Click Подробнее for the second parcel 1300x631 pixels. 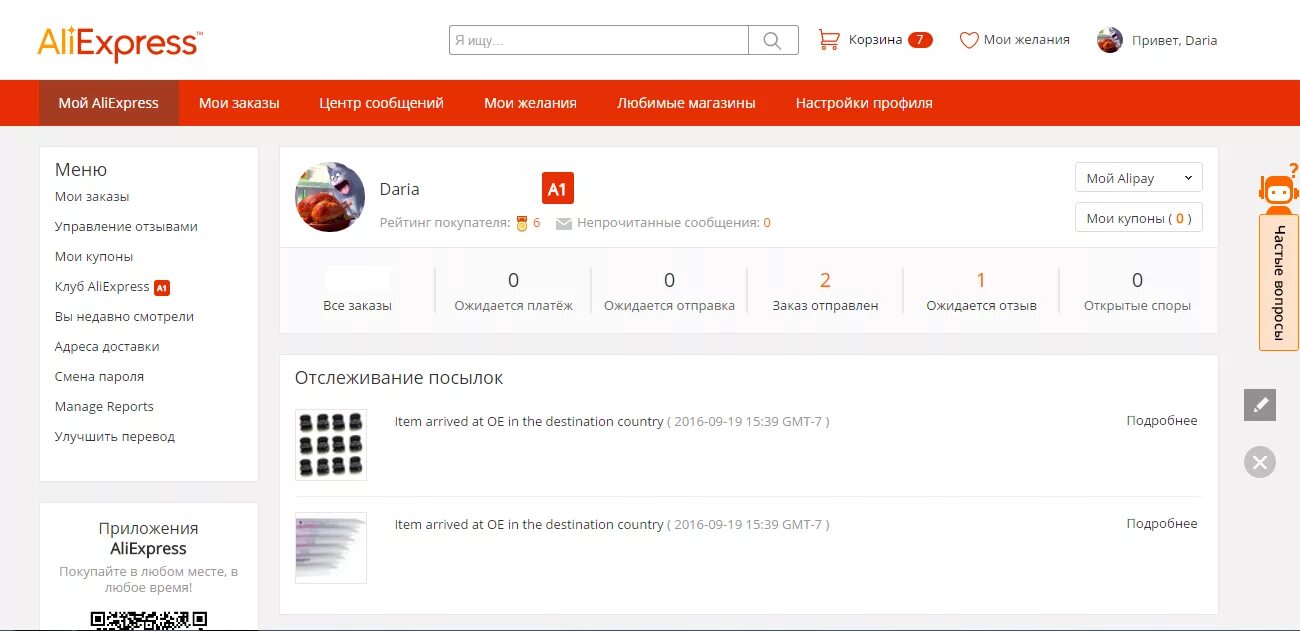tap(1161, 524)
